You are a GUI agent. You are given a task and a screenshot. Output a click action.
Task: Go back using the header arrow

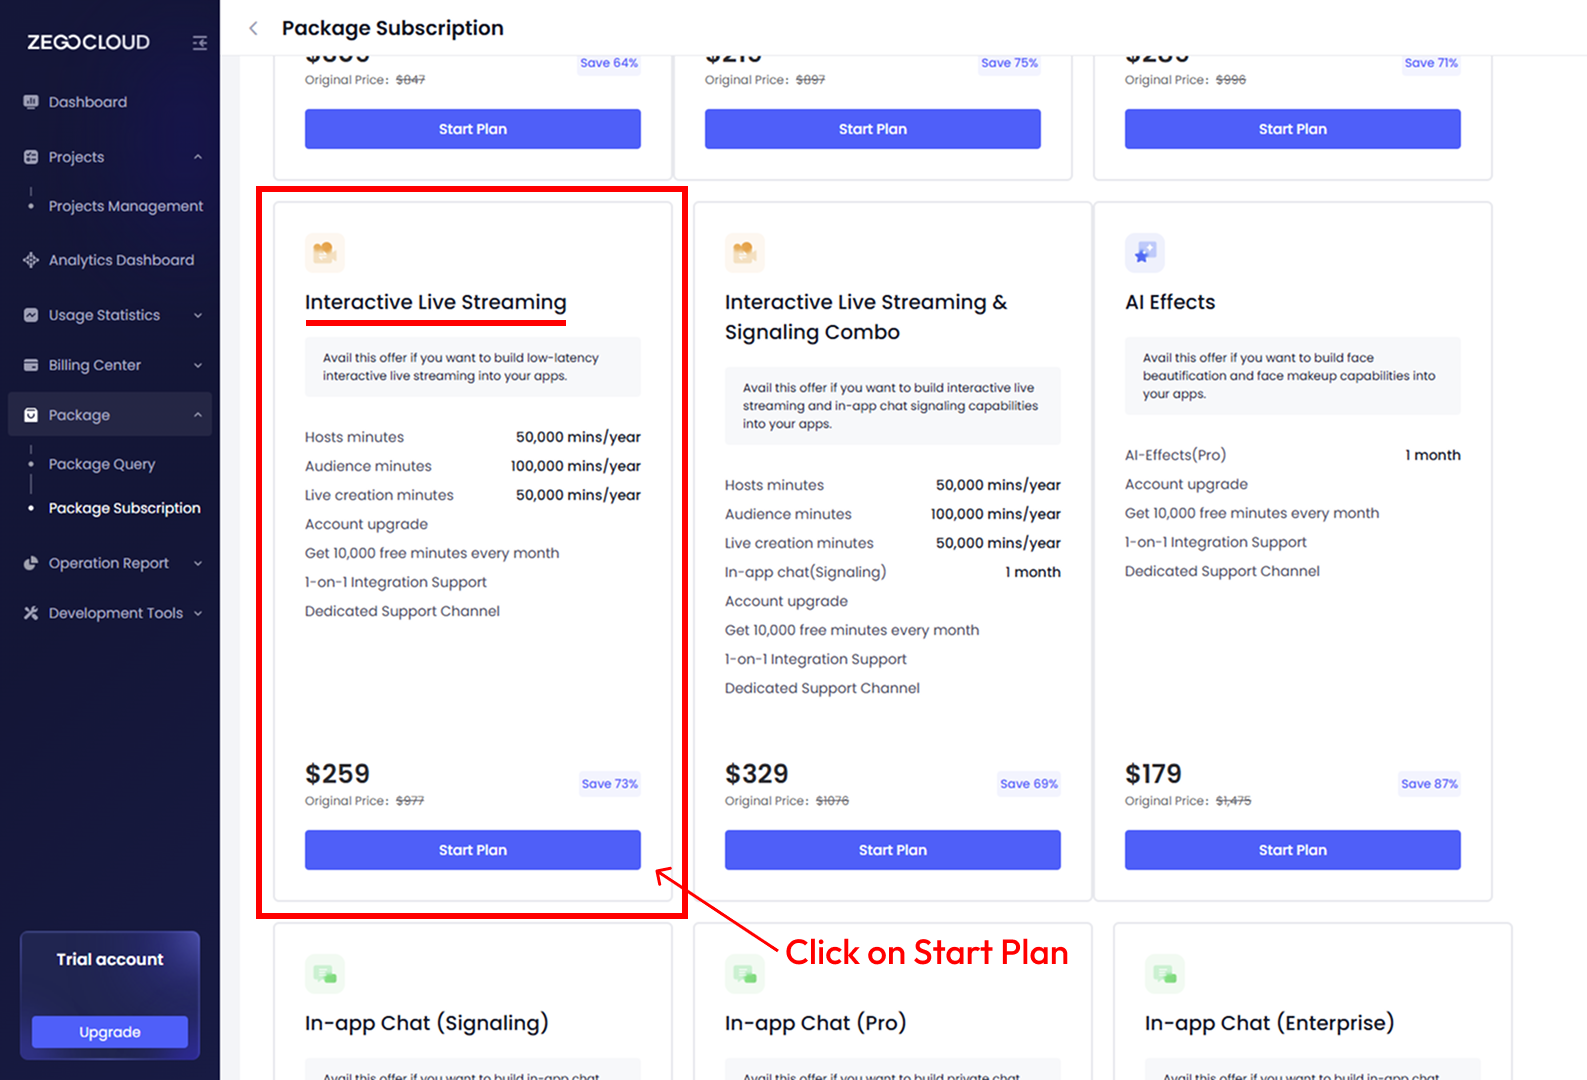pos(254,28)
